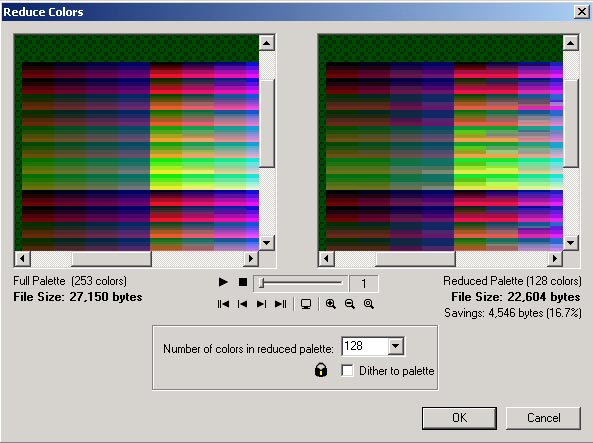Zoom in with plus magnifier
Viewport: 593px width, 443px height.
coord(331,304)
